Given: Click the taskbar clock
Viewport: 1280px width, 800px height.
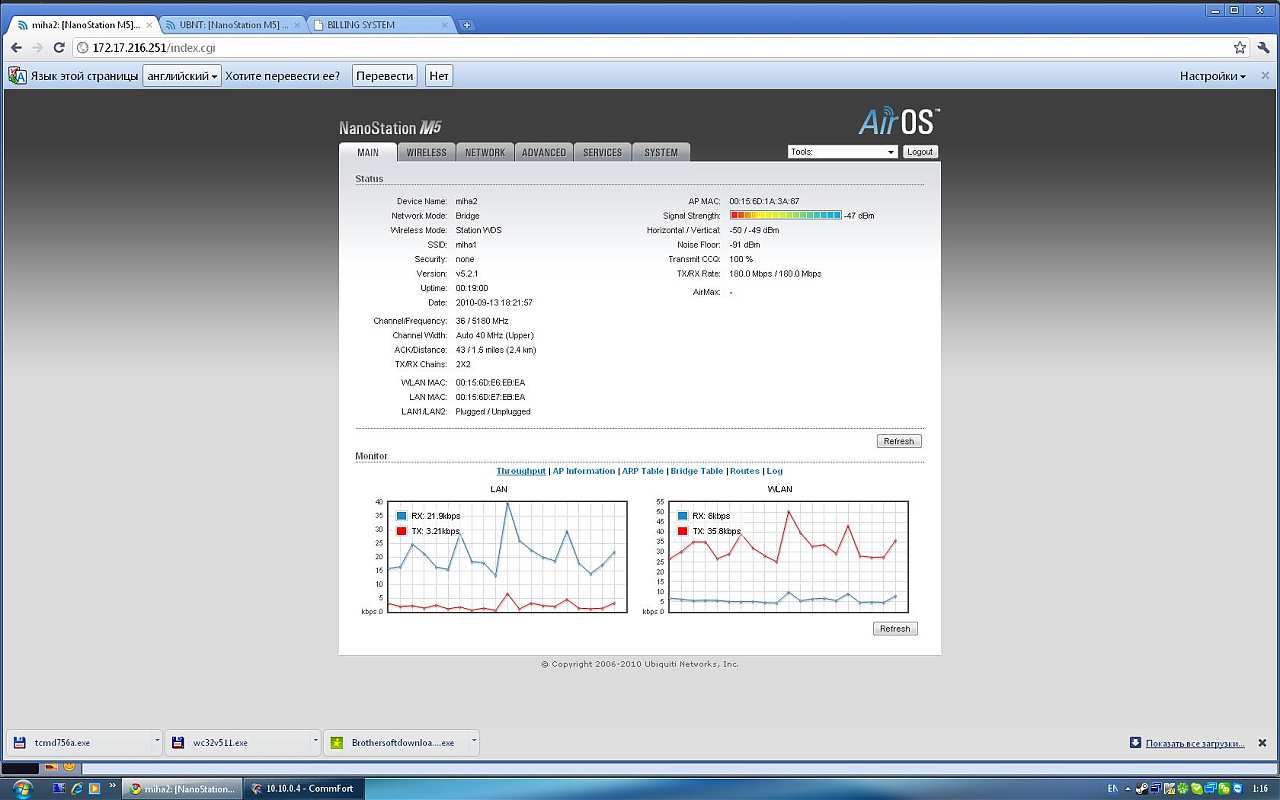Looking at the screenshot, I should tap(1260, 789).
